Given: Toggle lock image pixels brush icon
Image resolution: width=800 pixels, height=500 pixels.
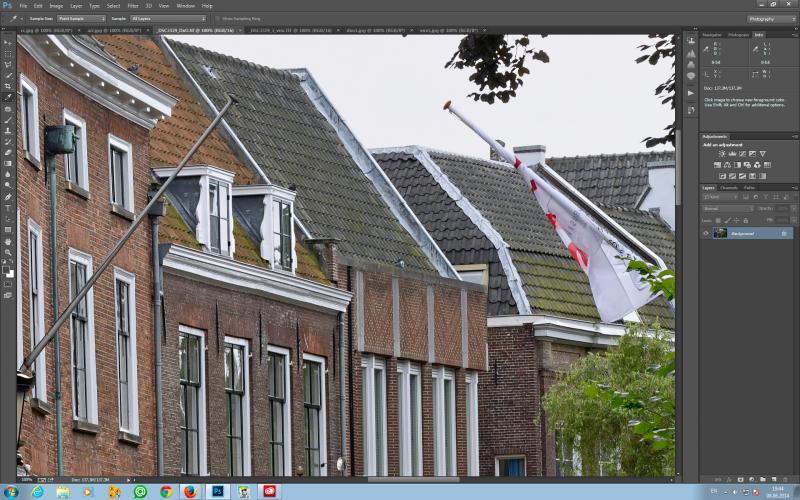Looking at the screenshot, I should tap(728, 220).
